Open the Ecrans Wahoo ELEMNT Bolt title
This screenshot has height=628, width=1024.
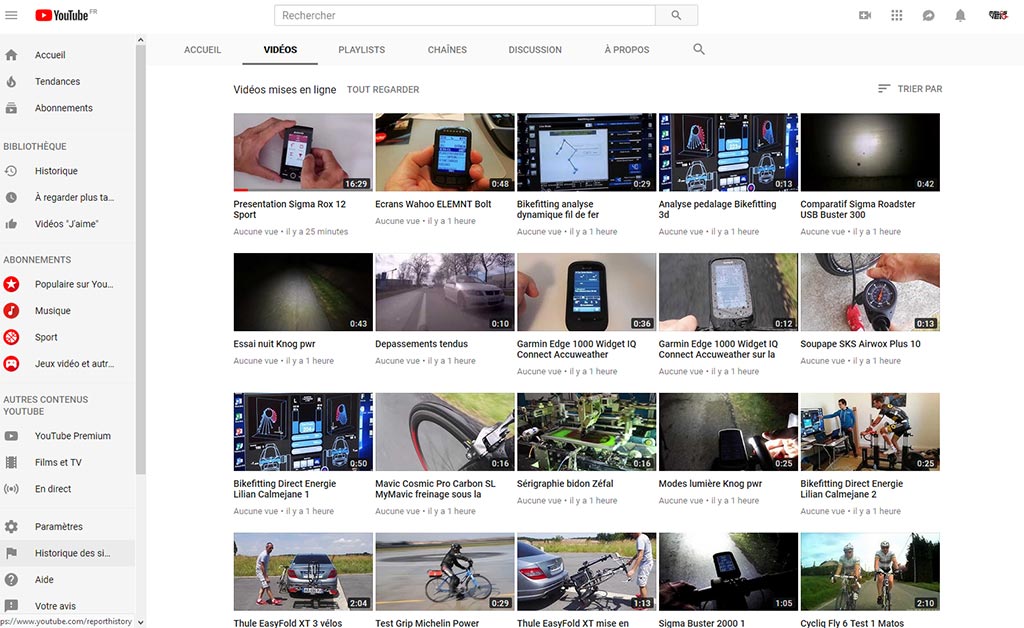(433, 204)
